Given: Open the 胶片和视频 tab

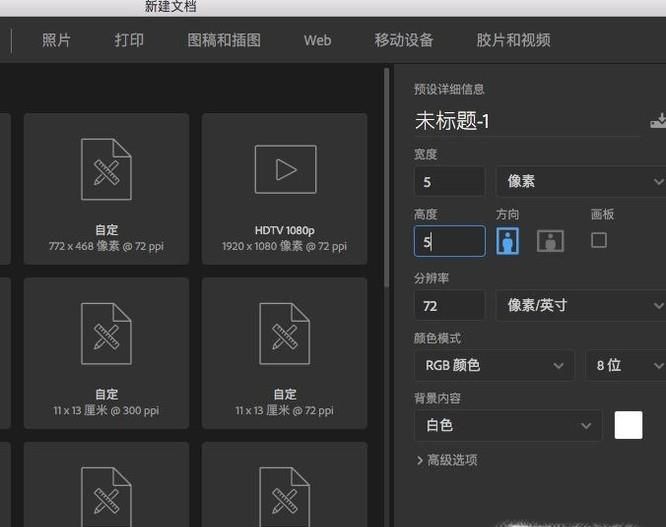Looking at the screenshot, I should point(513,40).
